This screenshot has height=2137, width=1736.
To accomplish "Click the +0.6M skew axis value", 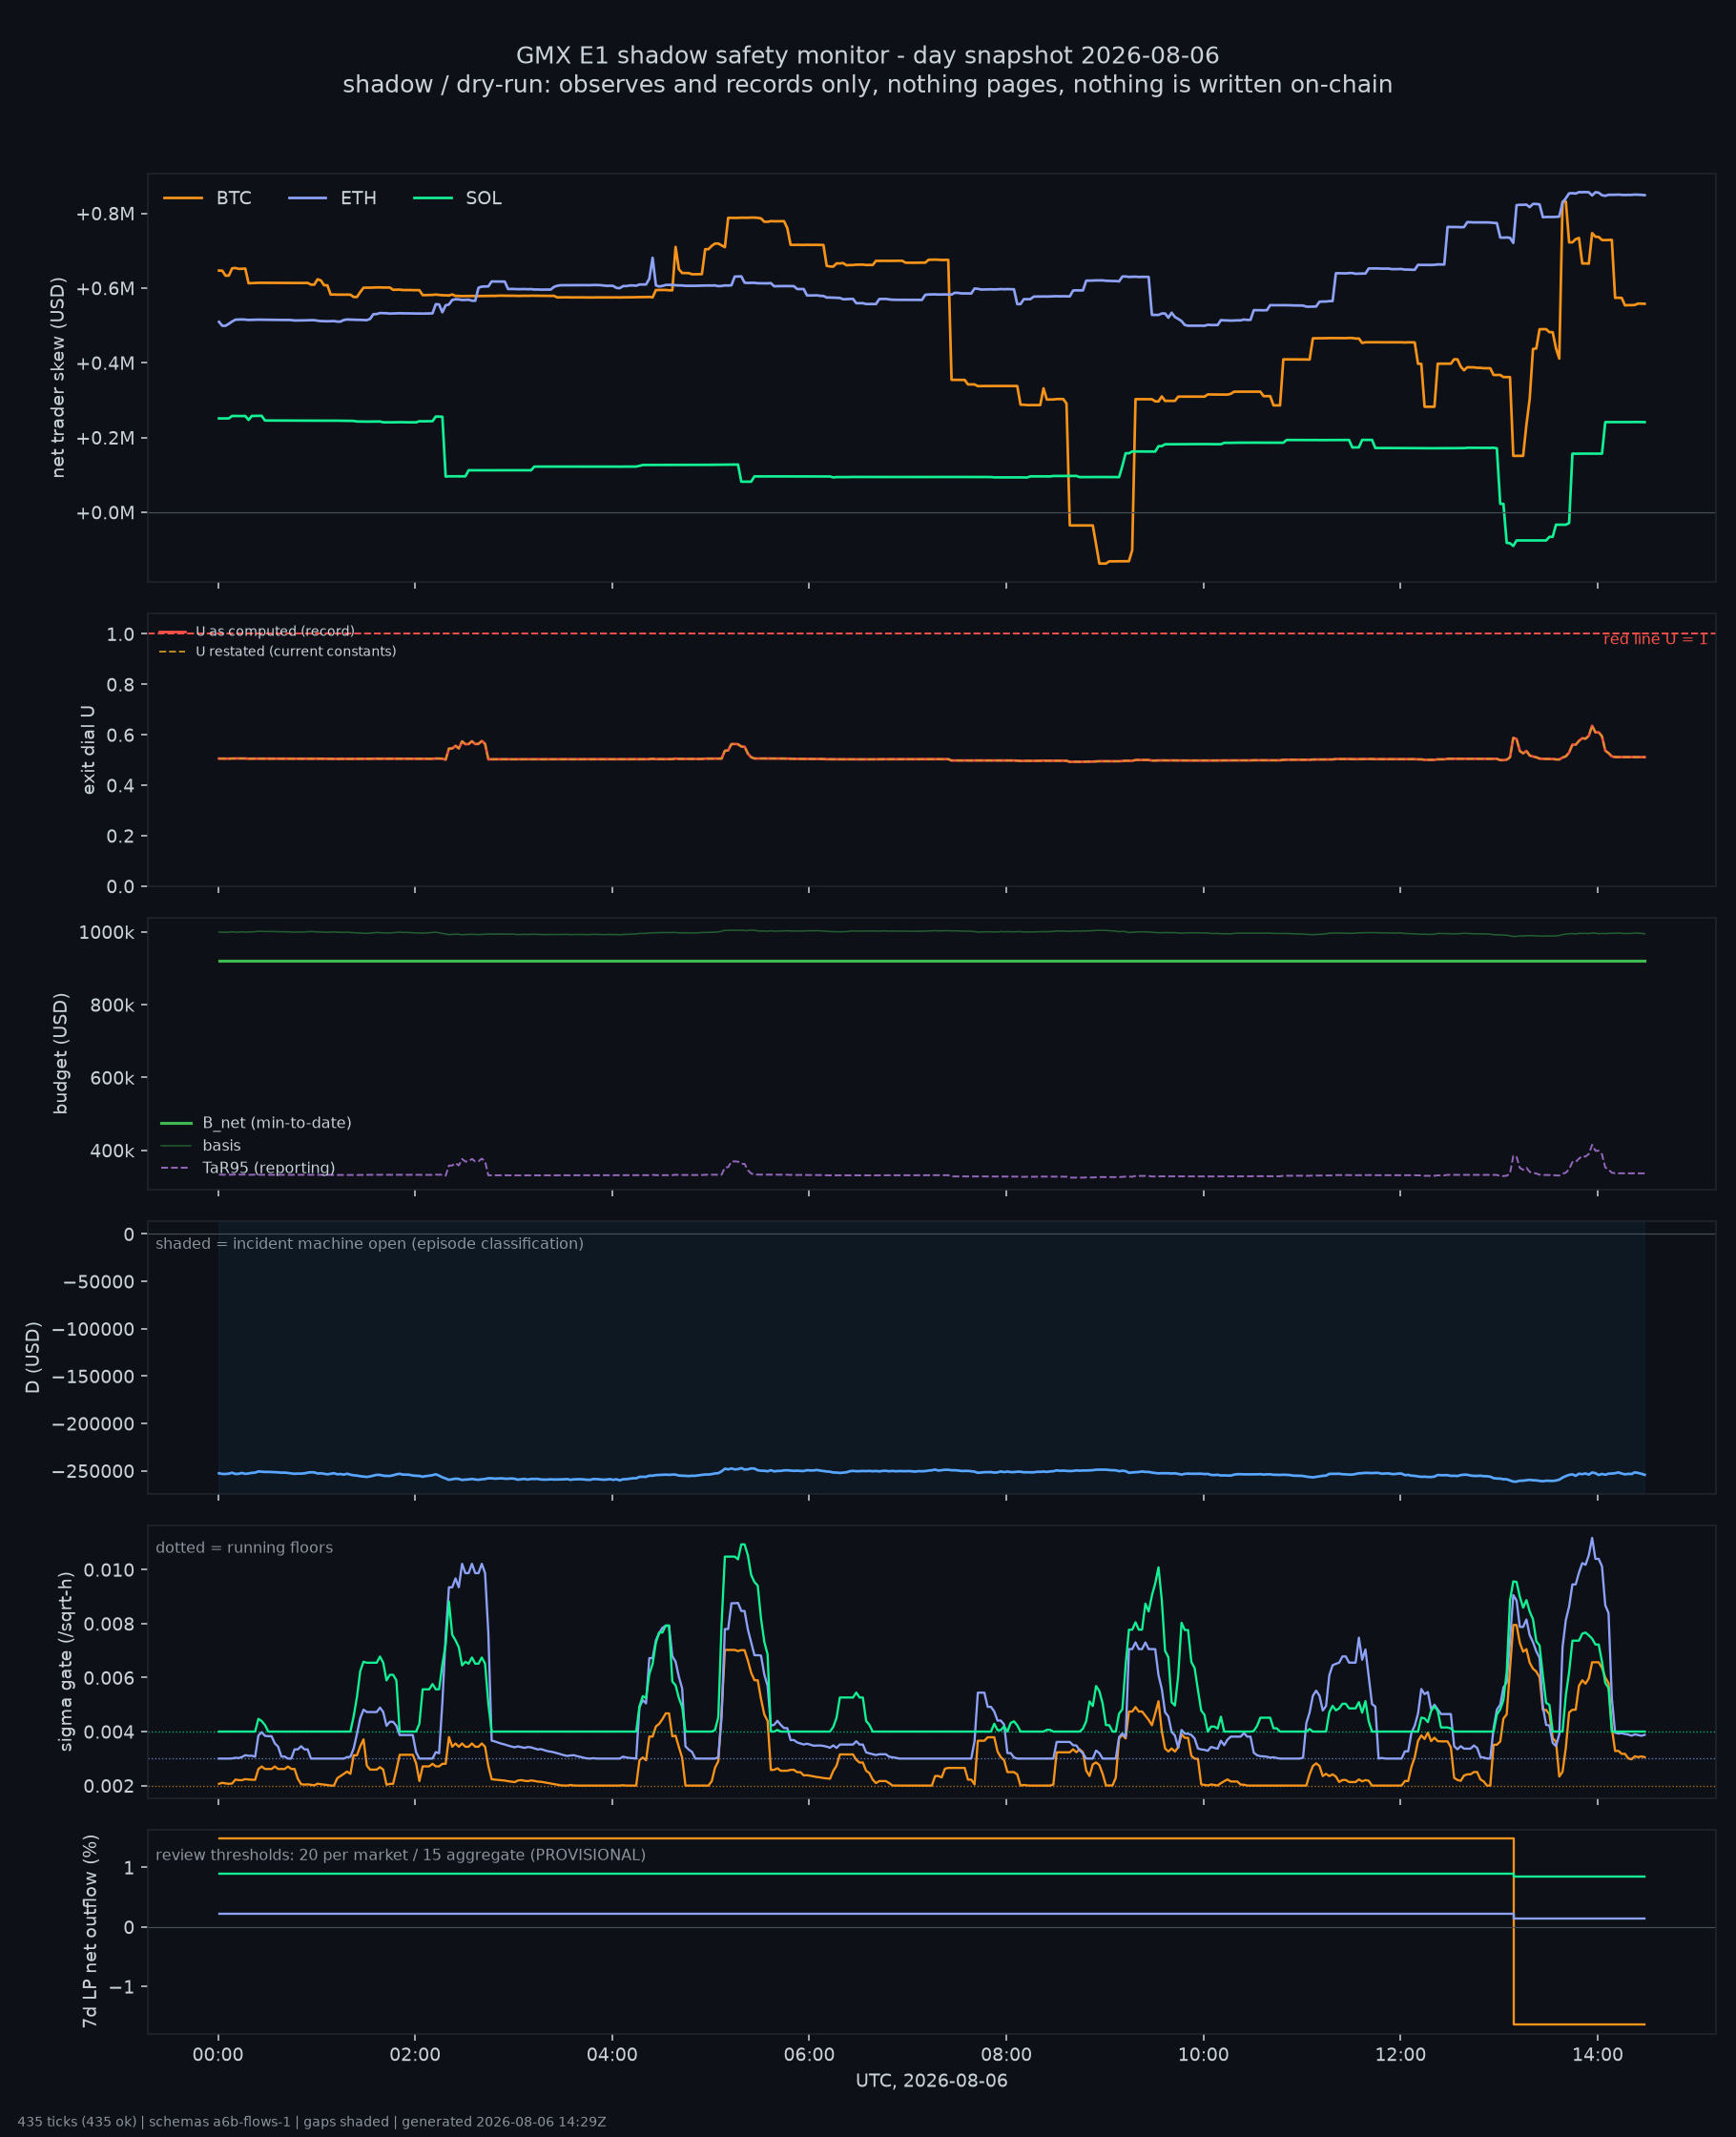I will (105, 289).
